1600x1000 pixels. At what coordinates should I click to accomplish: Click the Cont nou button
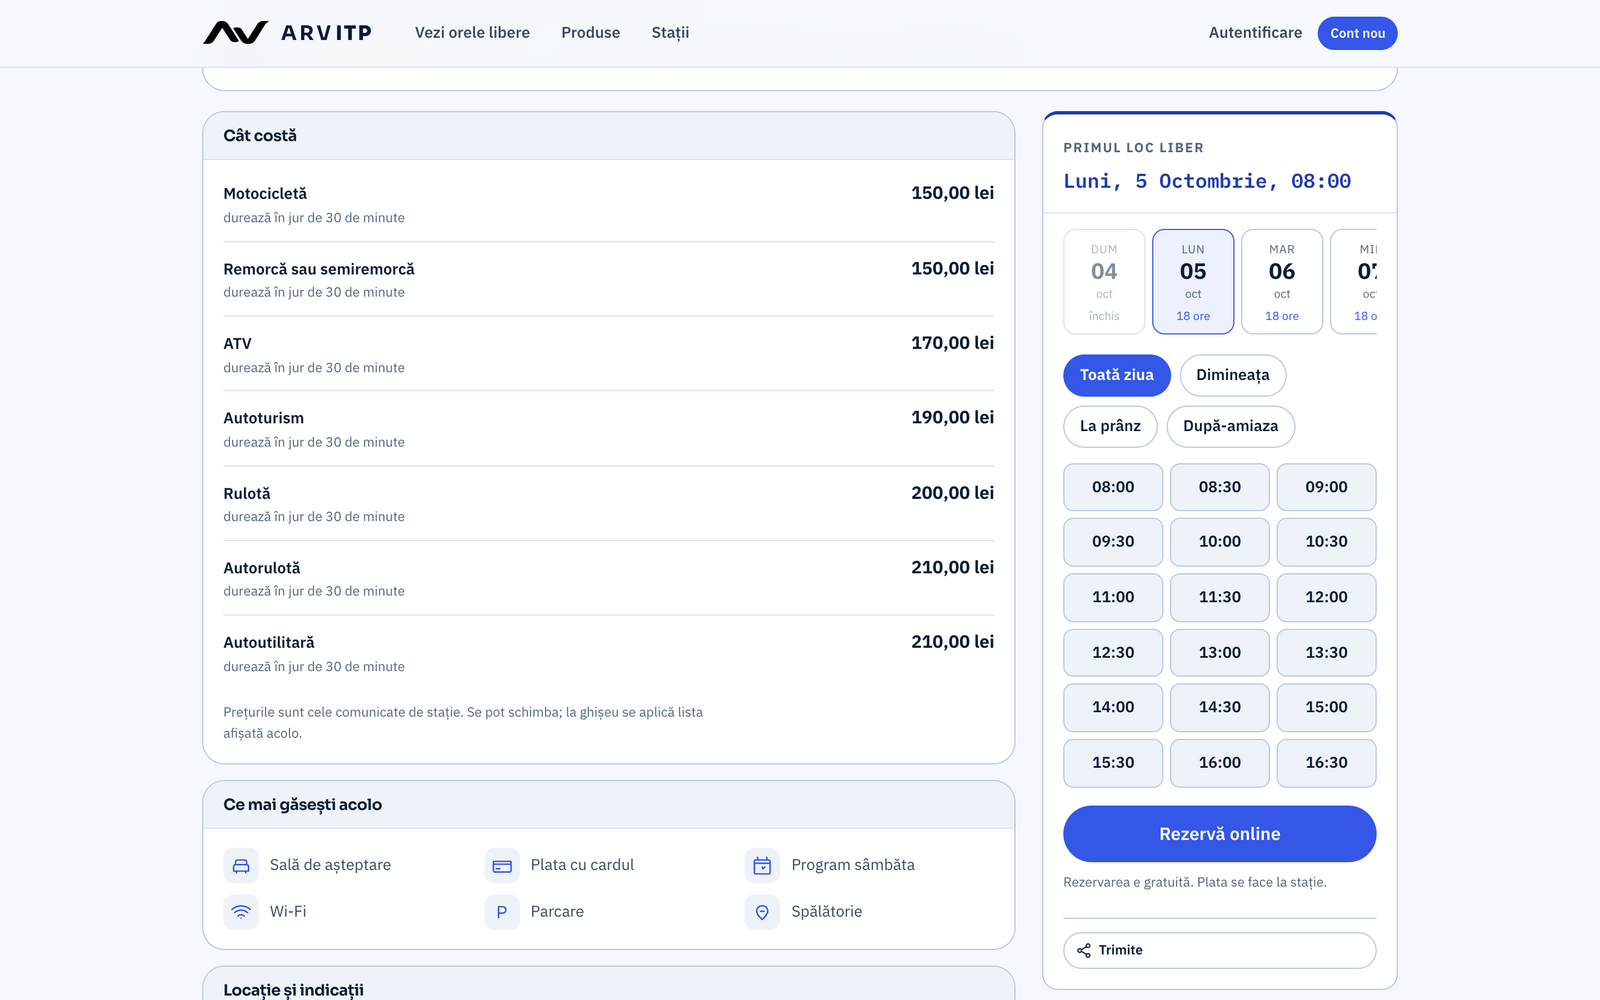pos(1357,33)
